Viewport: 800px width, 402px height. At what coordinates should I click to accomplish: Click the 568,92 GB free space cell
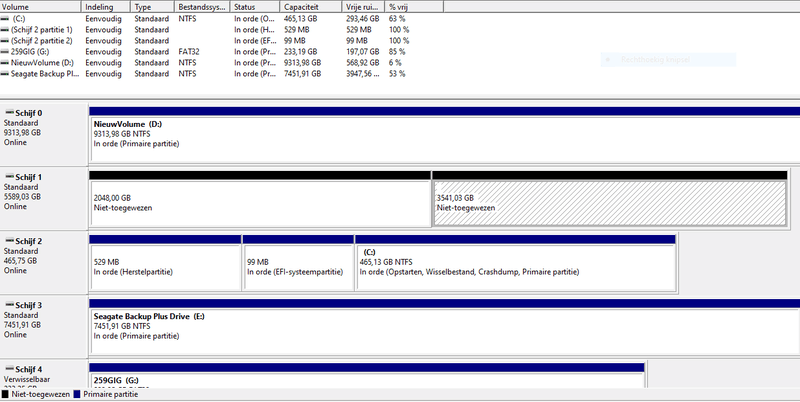click(363, 63)
